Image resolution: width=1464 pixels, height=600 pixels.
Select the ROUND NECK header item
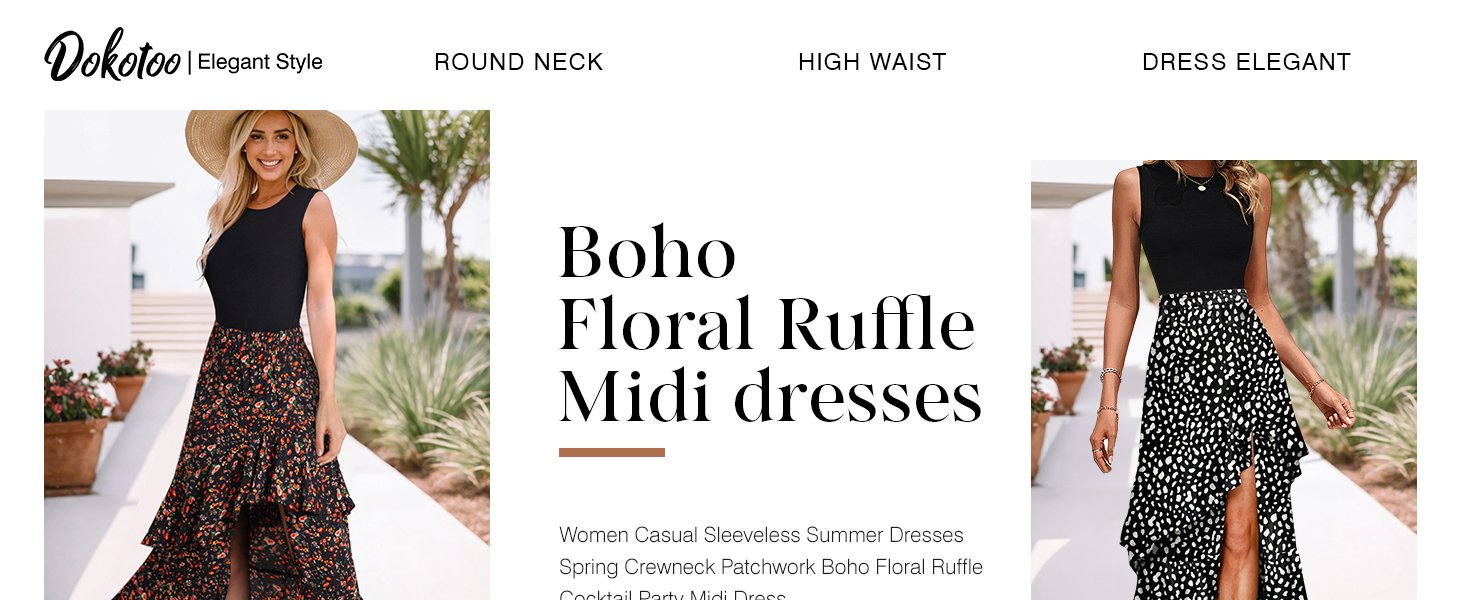pos(518,62)
